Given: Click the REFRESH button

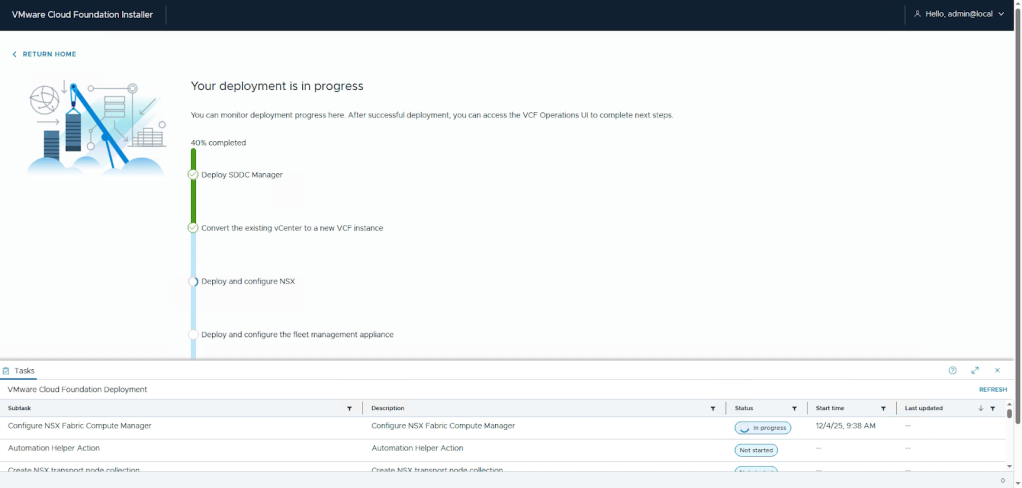Looking at the screenshot, I should 993,390.
